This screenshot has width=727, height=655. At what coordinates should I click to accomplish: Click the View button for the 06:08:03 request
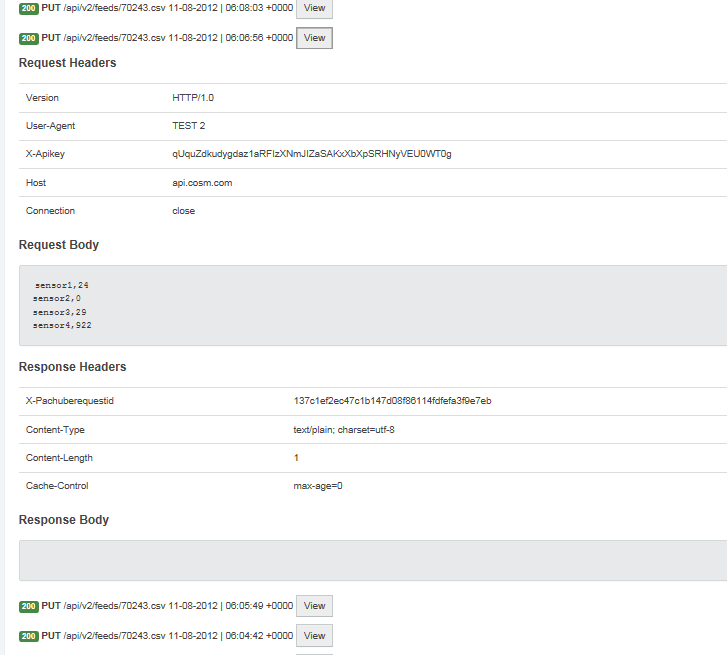314,8
